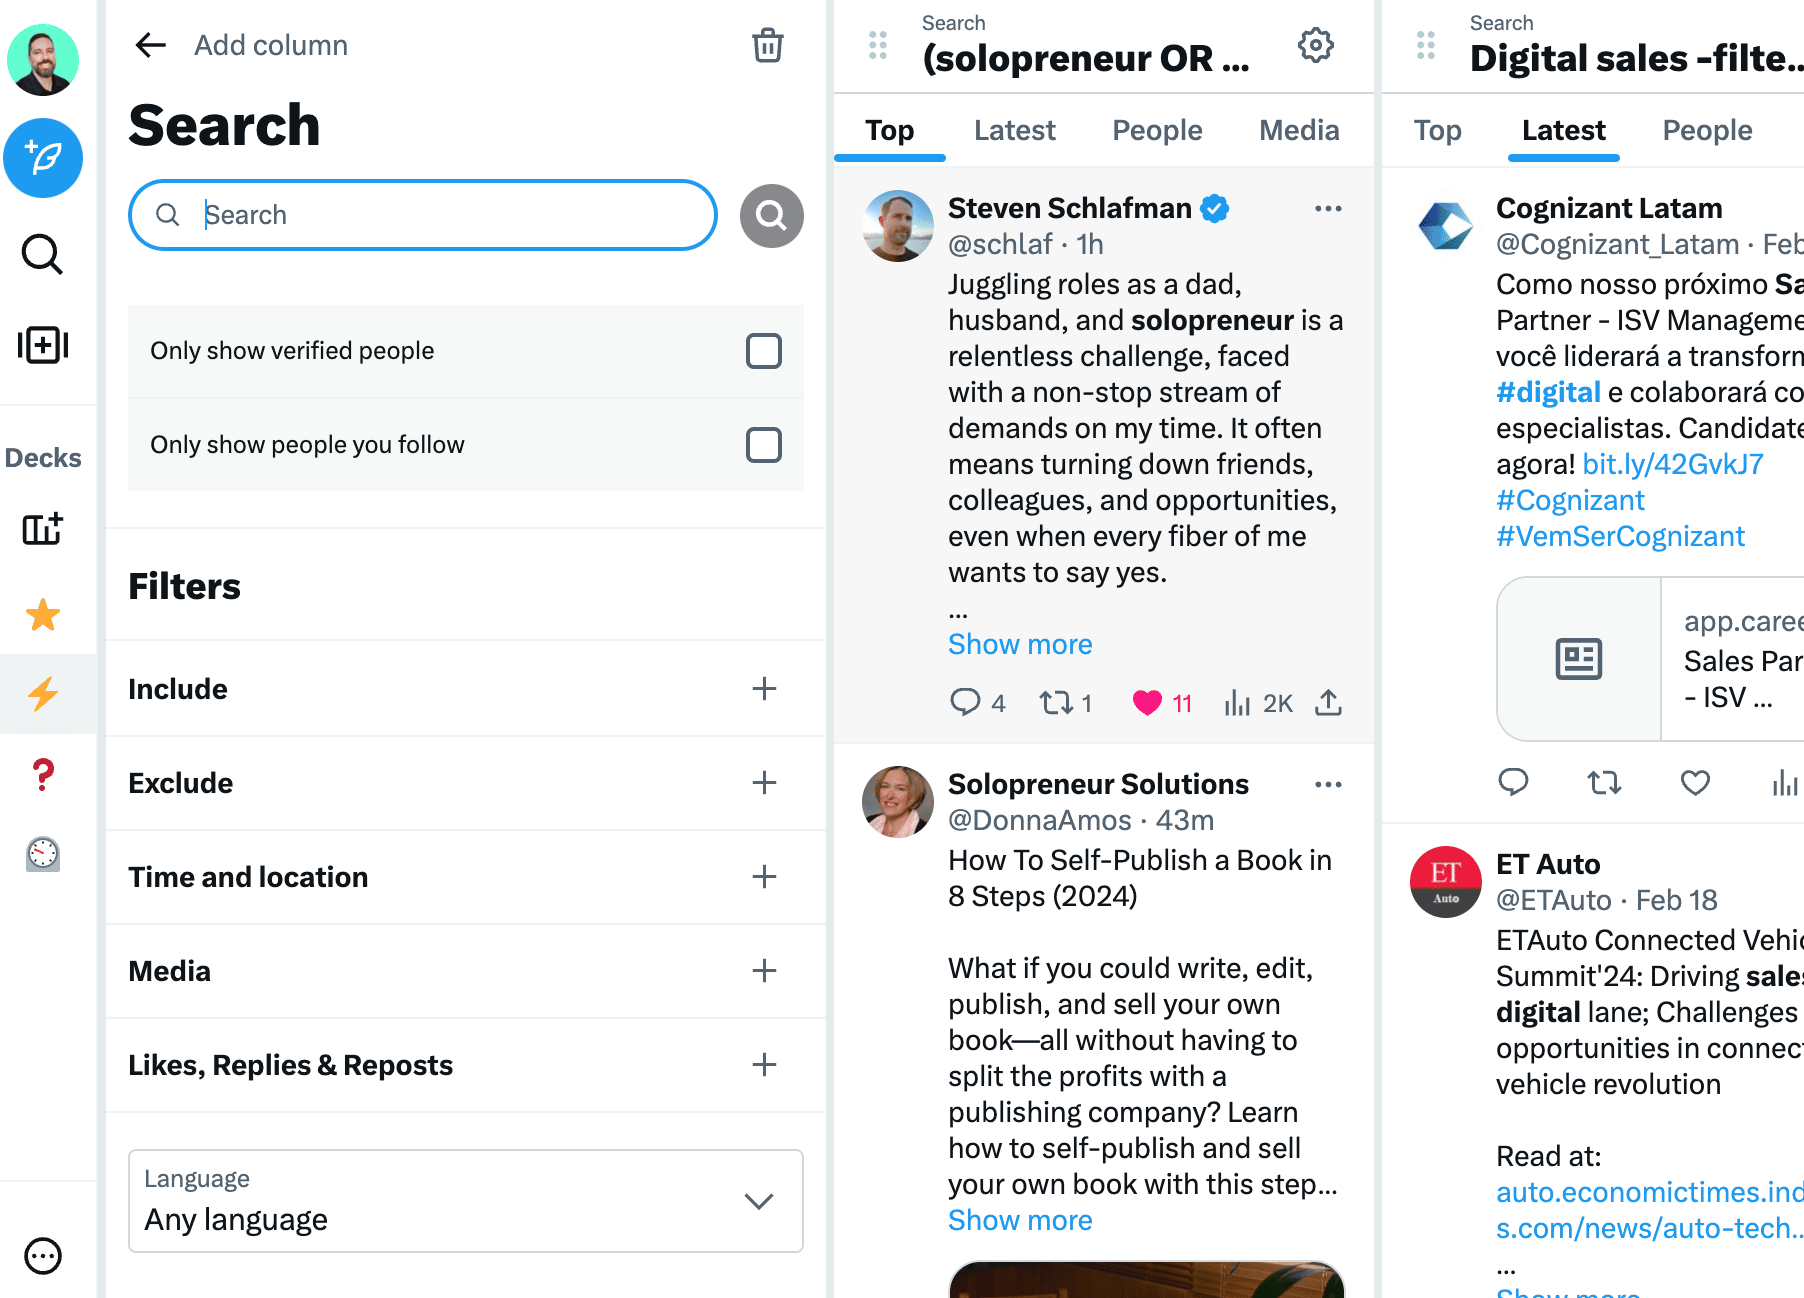Create a new deck with plus icon

click(43, 528)
